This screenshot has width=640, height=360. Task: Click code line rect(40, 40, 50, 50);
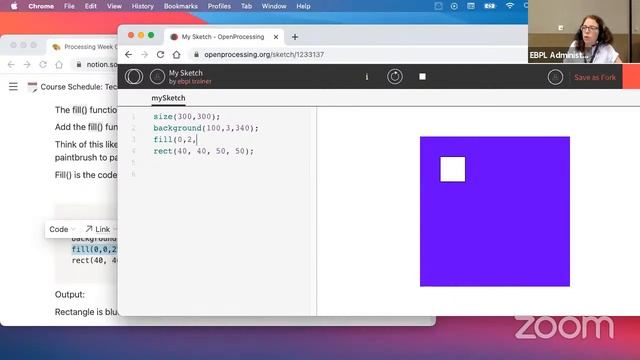click(203, 151)
